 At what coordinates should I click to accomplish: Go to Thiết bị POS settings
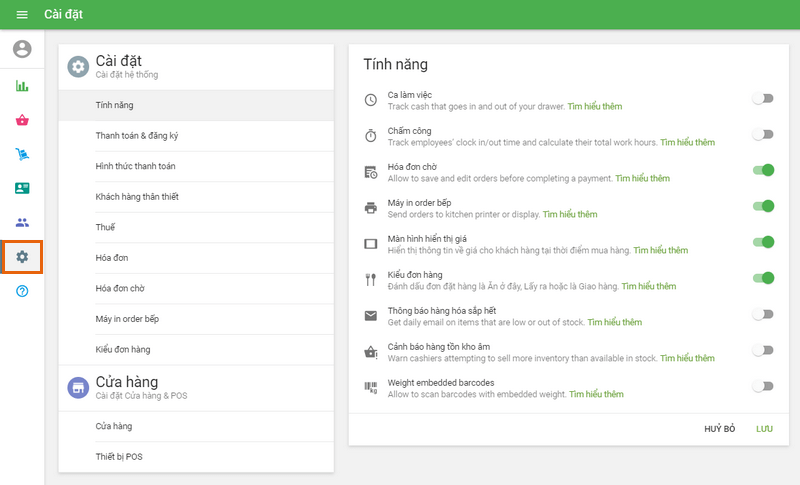click(118, 457)
